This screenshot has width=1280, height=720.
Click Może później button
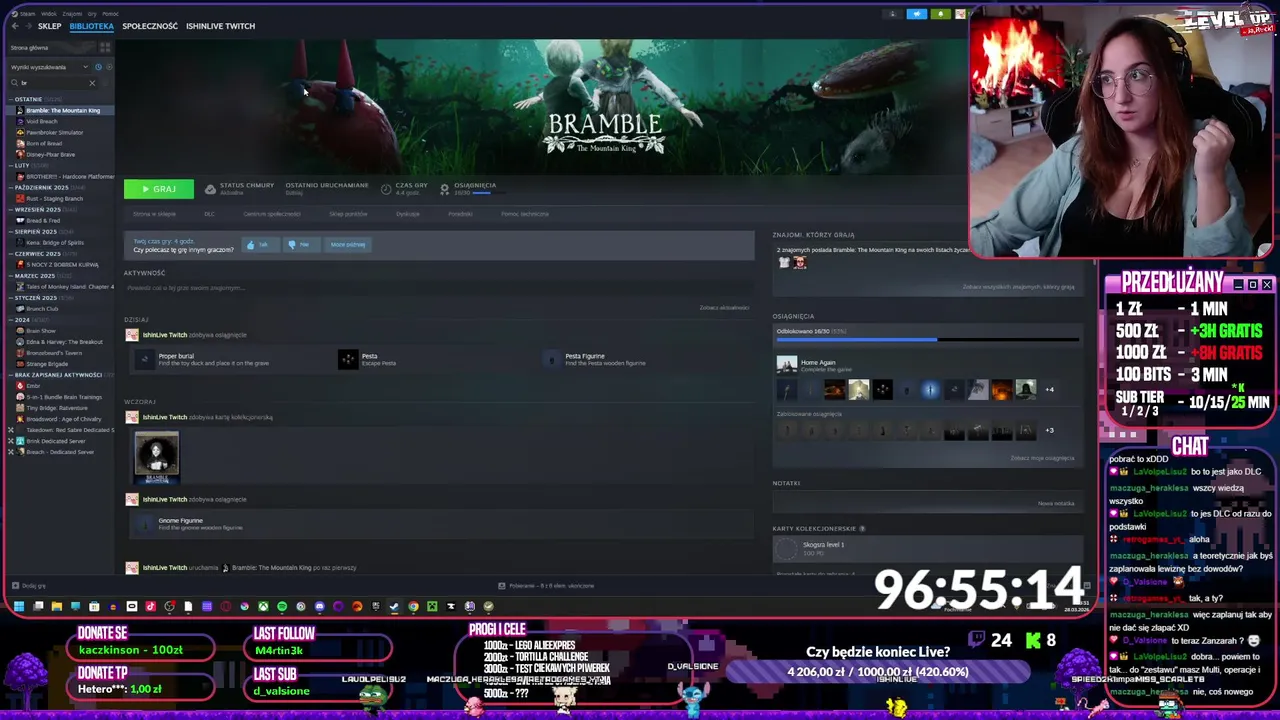point(348,245)
